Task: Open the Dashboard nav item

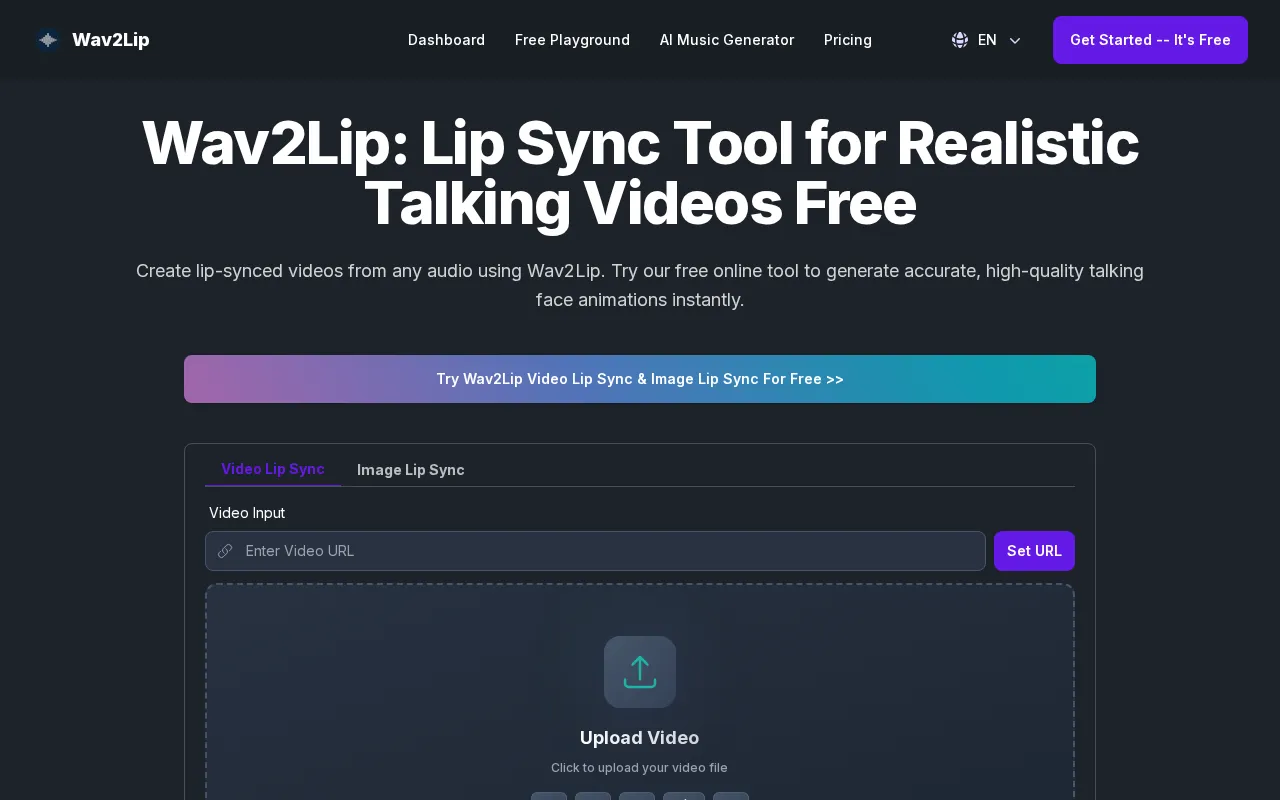Action: pos(446,40)
